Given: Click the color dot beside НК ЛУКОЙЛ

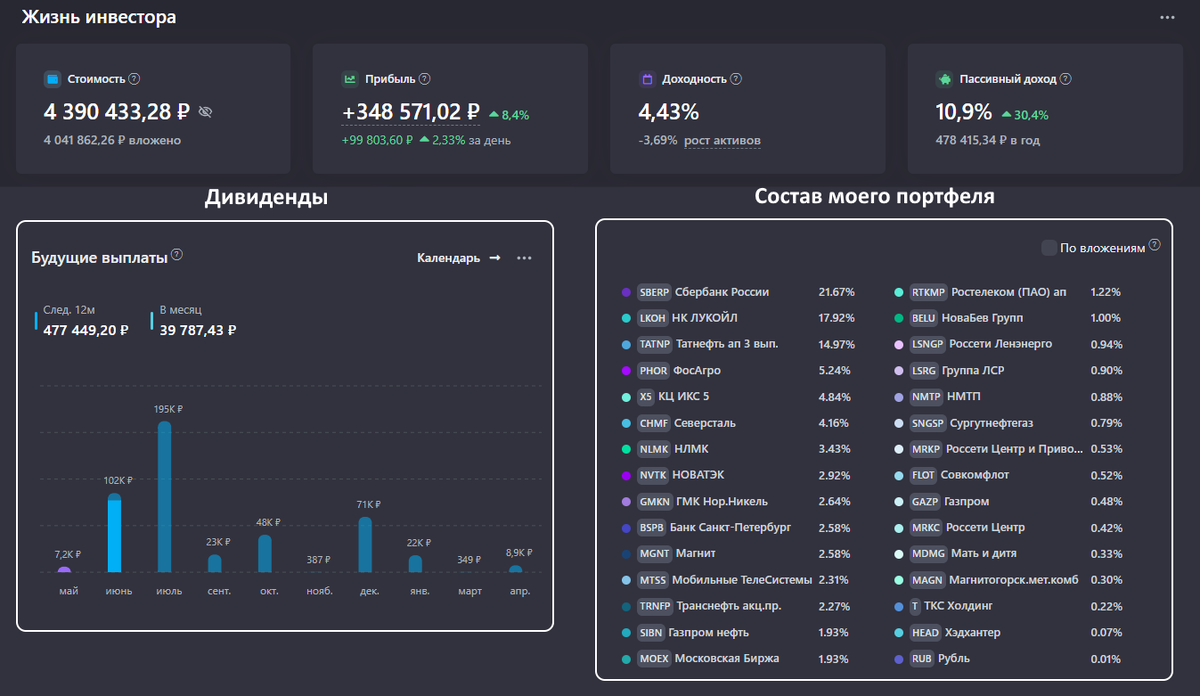Looking at the screenshot, I should coord(626,318).
